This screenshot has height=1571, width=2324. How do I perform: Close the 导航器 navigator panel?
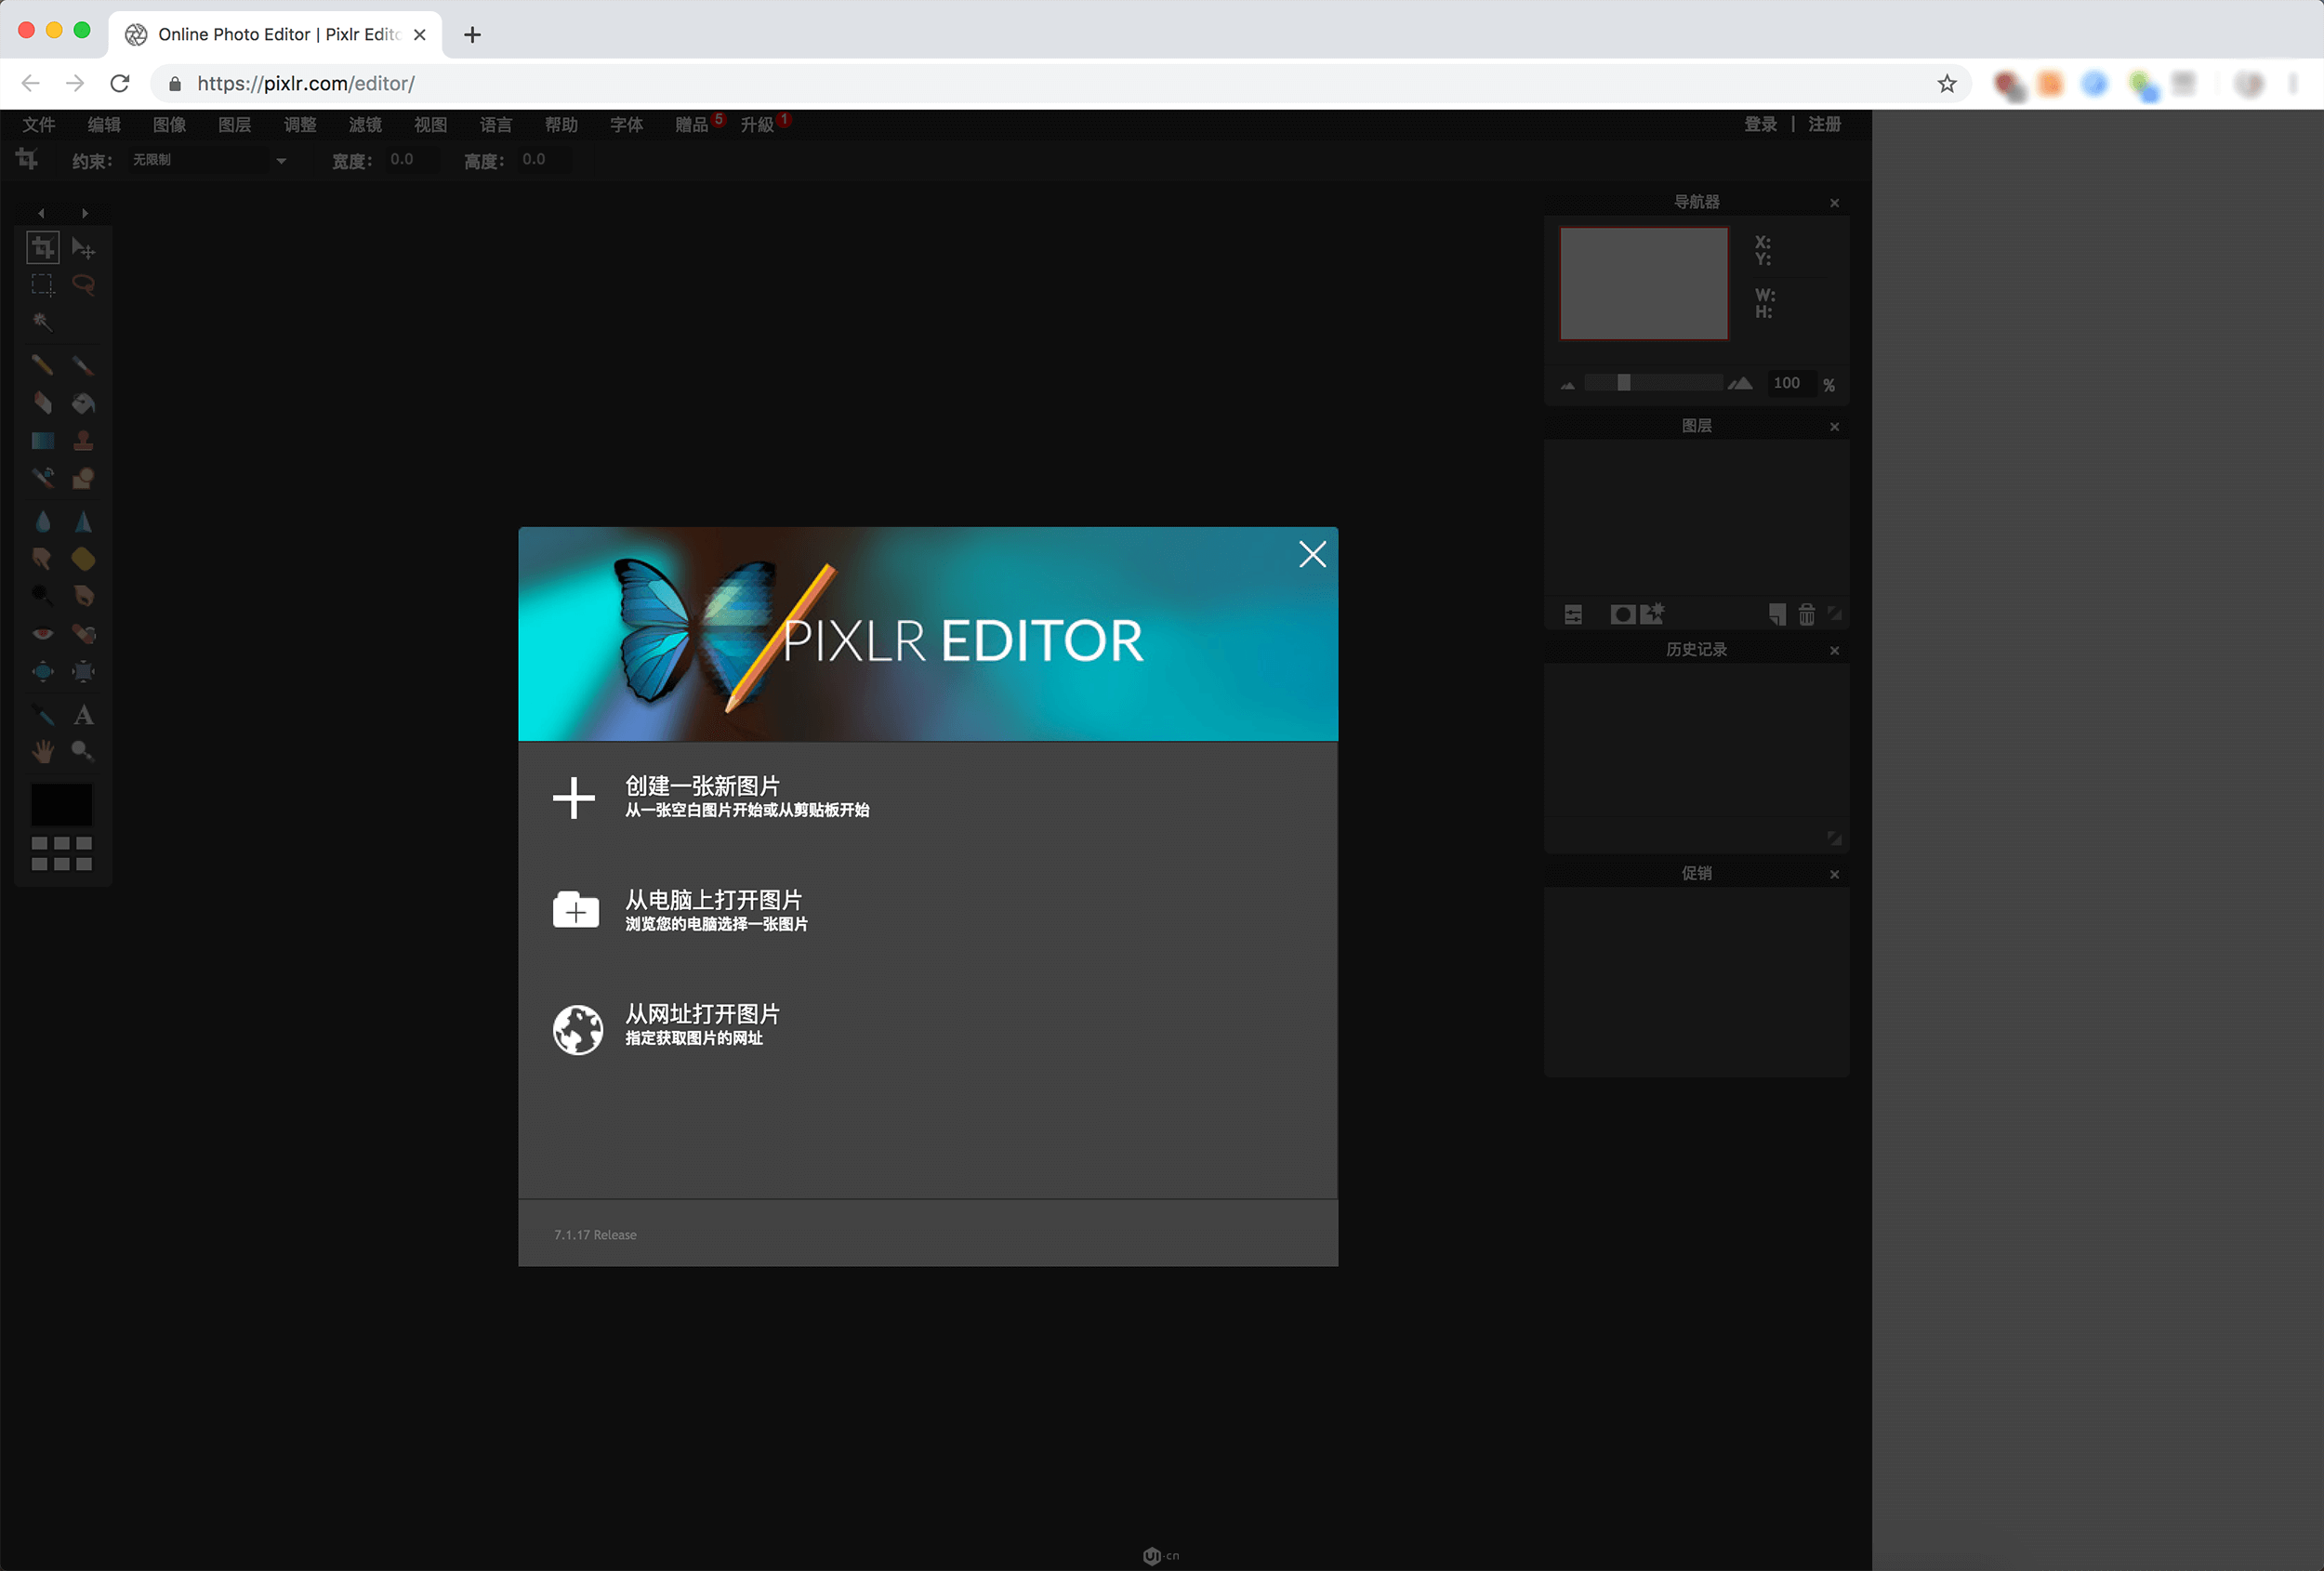[1835, 203]
